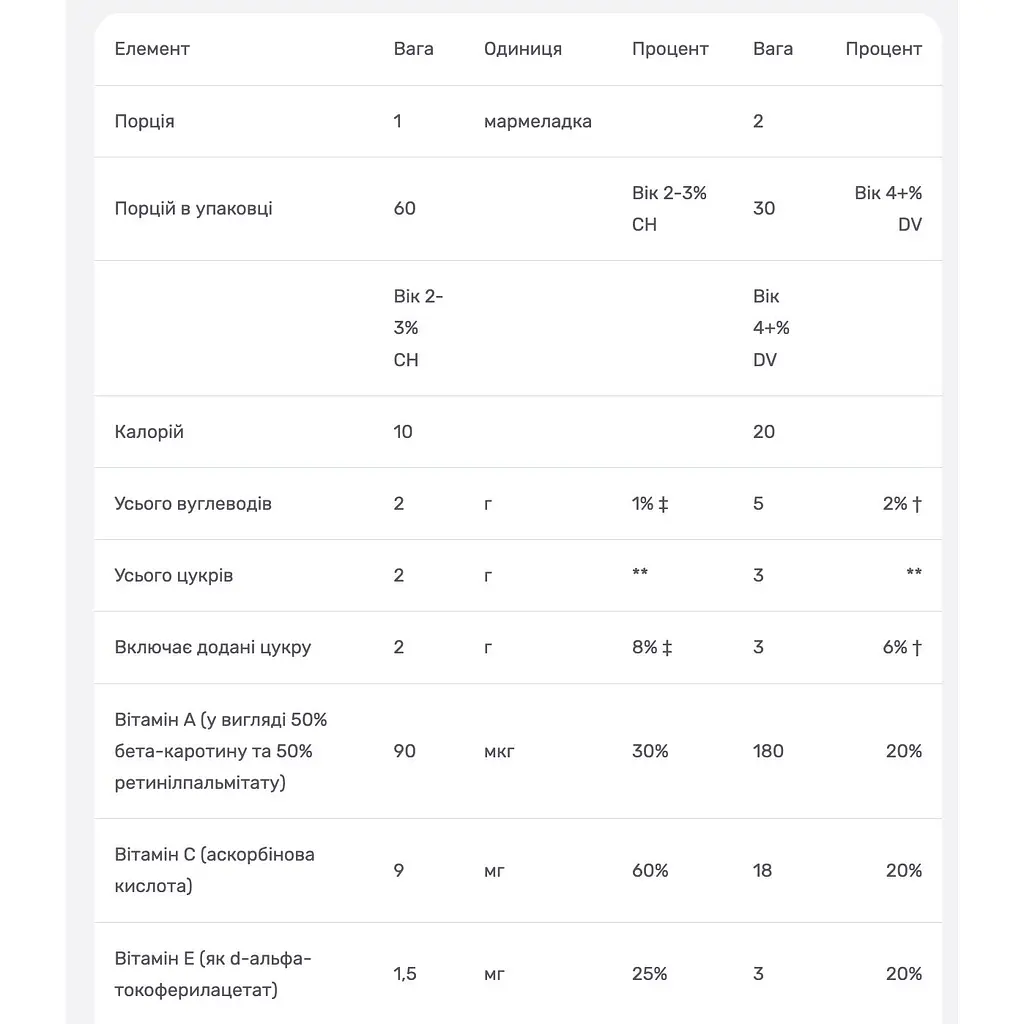
Task: Click the 60% vitamin C percentage
Action: coord(650,871)
